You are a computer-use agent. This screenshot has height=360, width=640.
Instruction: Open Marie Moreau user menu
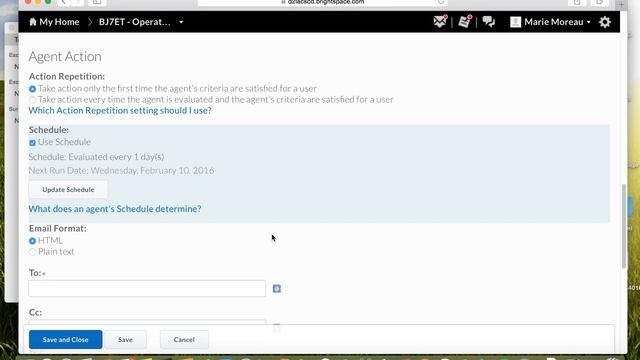(x=551, y=22)
